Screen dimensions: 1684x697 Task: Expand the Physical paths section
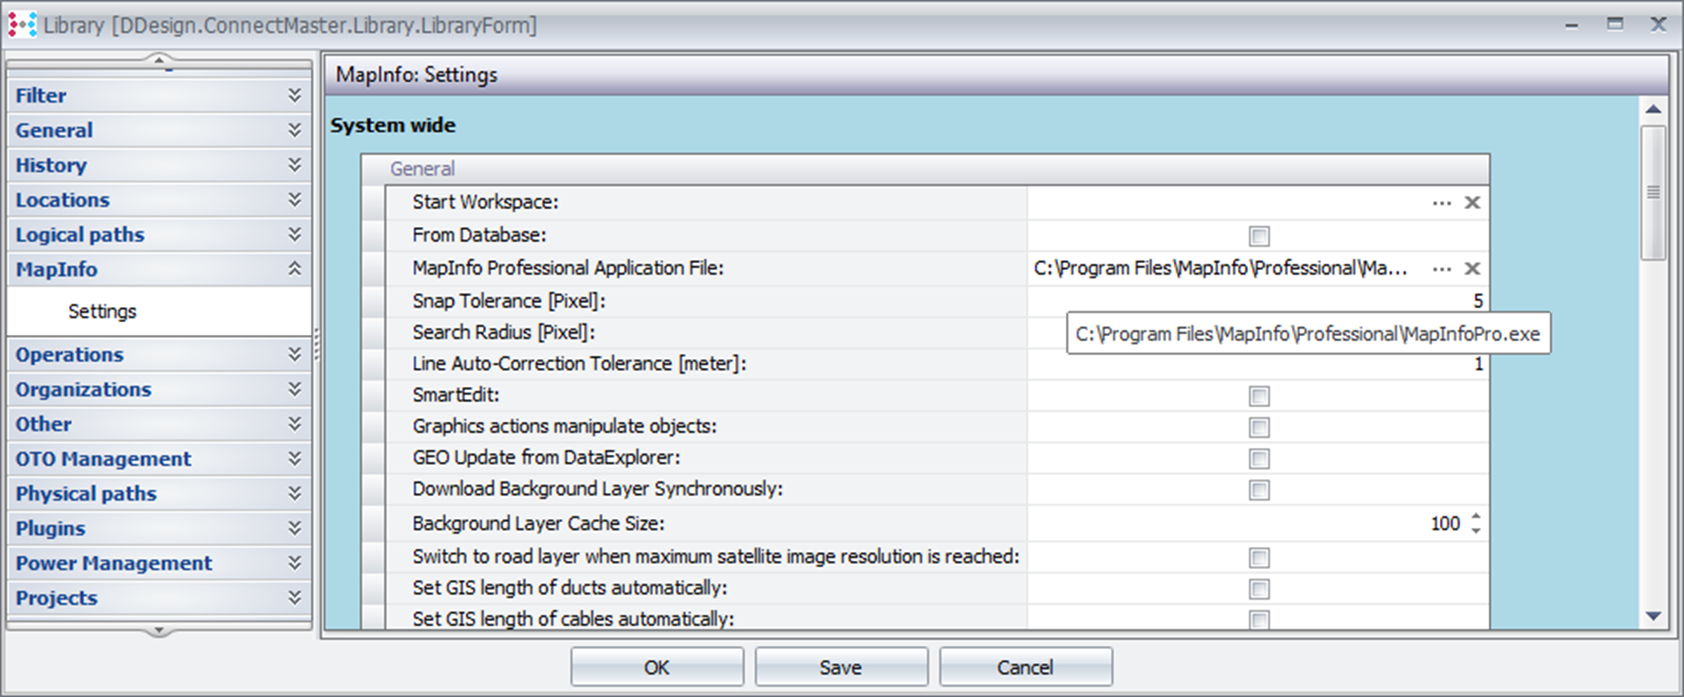160,493
